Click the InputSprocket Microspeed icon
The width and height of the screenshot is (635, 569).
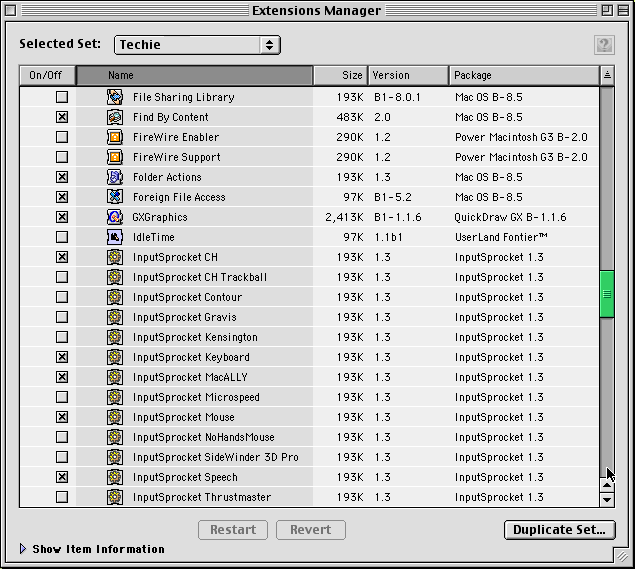(x=115, y=397)
